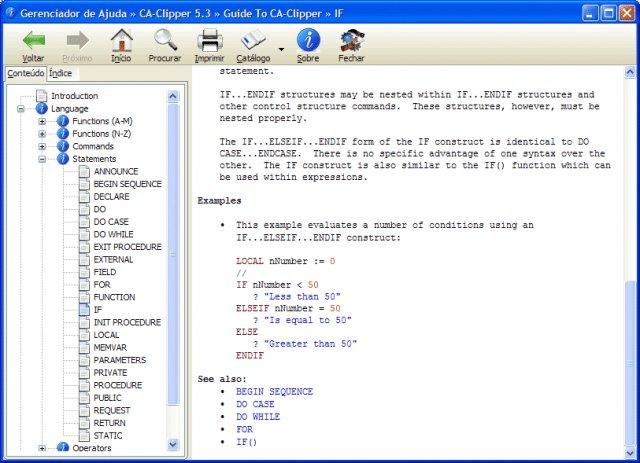This screenshot has height=463, width=640.
Task: Collapse the Language tree node
Action: click(20, 109)
